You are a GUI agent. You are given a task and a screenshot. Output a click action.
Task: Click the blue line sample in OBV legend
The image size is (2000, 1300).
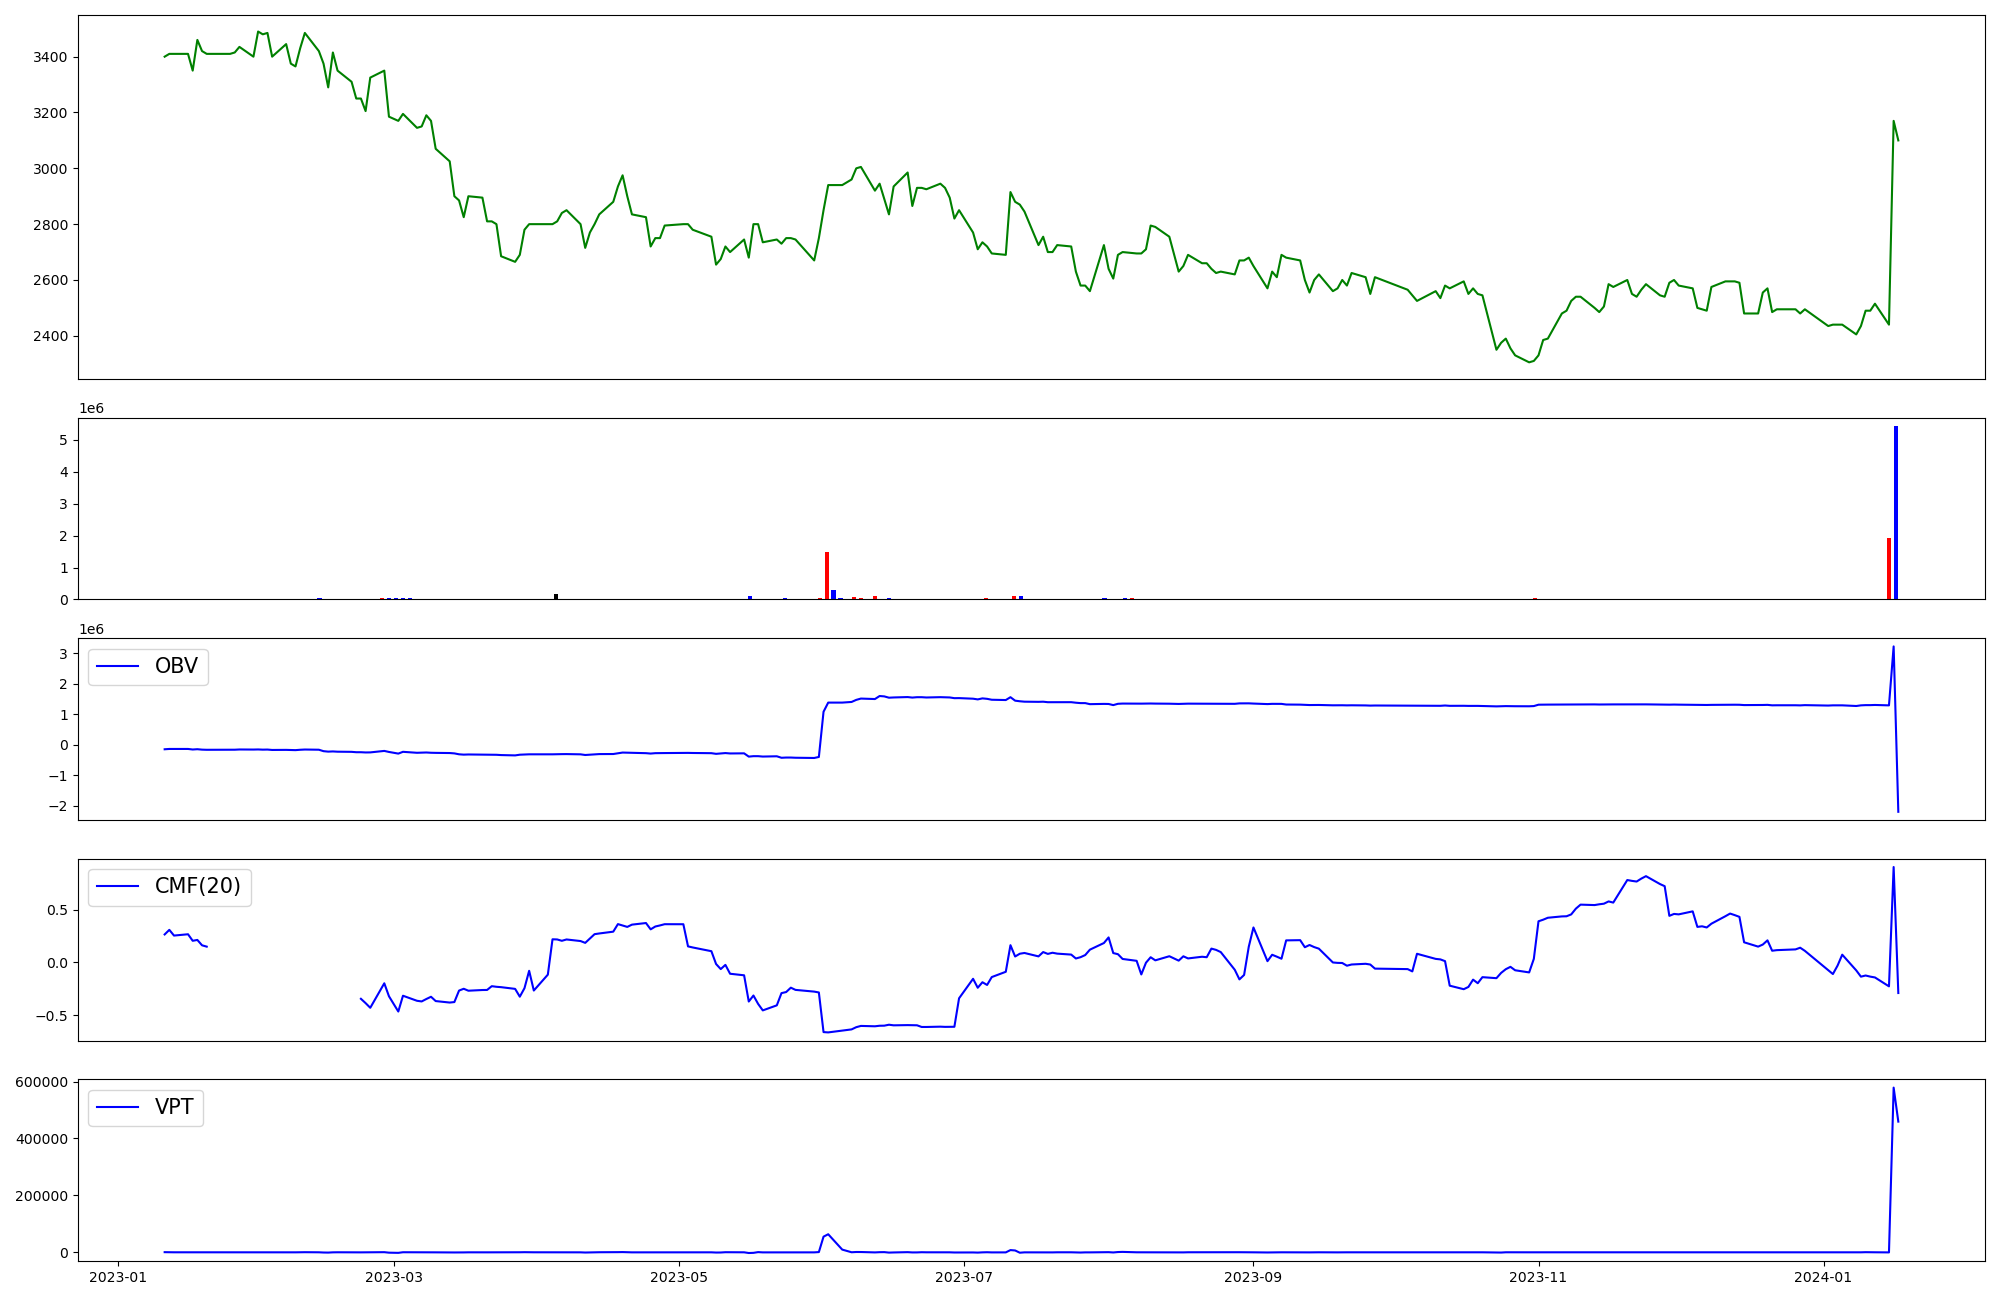click(x=118, y=667)
